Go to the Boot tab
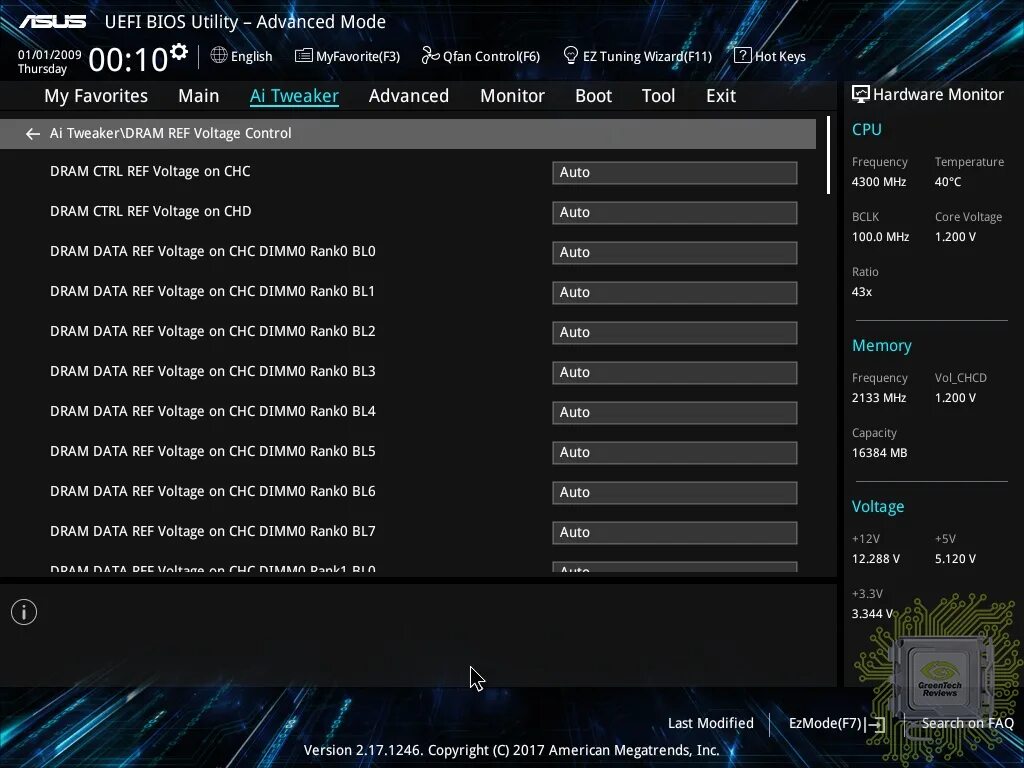The image size is (1024, 768). click(x=593, y=96)
